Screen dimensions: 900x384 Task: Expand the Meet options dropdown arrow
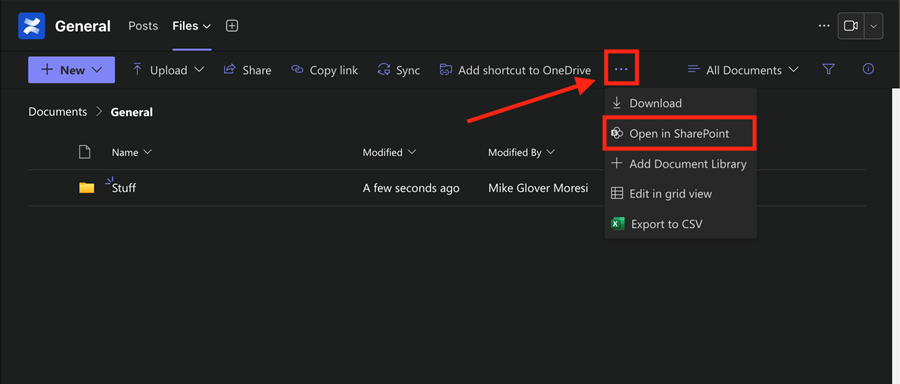coord(874,26)
